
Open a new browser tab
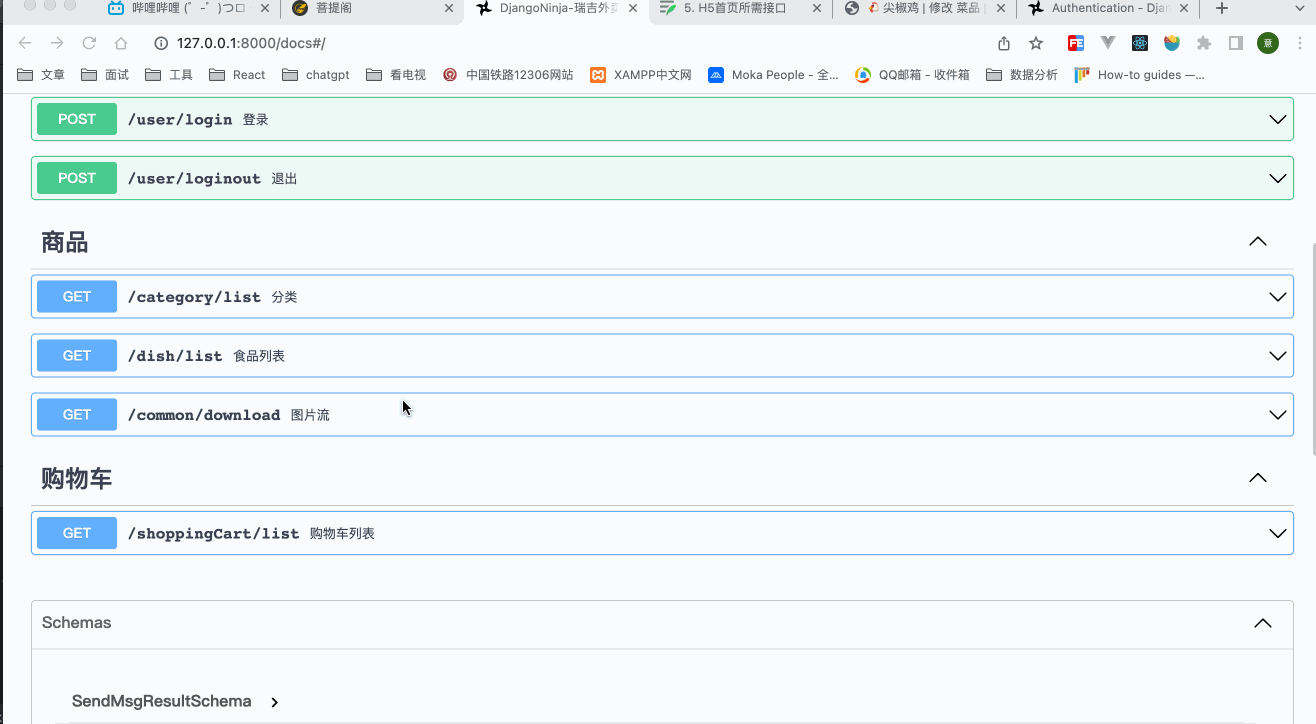click(x=1221, y=8)
